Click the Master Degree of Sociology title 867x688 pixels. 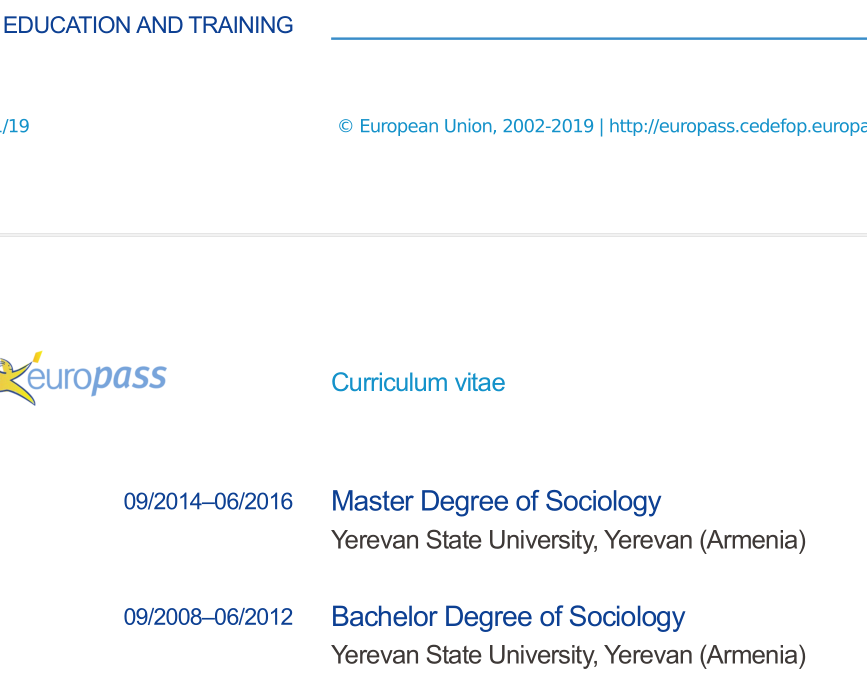[496, 501]
